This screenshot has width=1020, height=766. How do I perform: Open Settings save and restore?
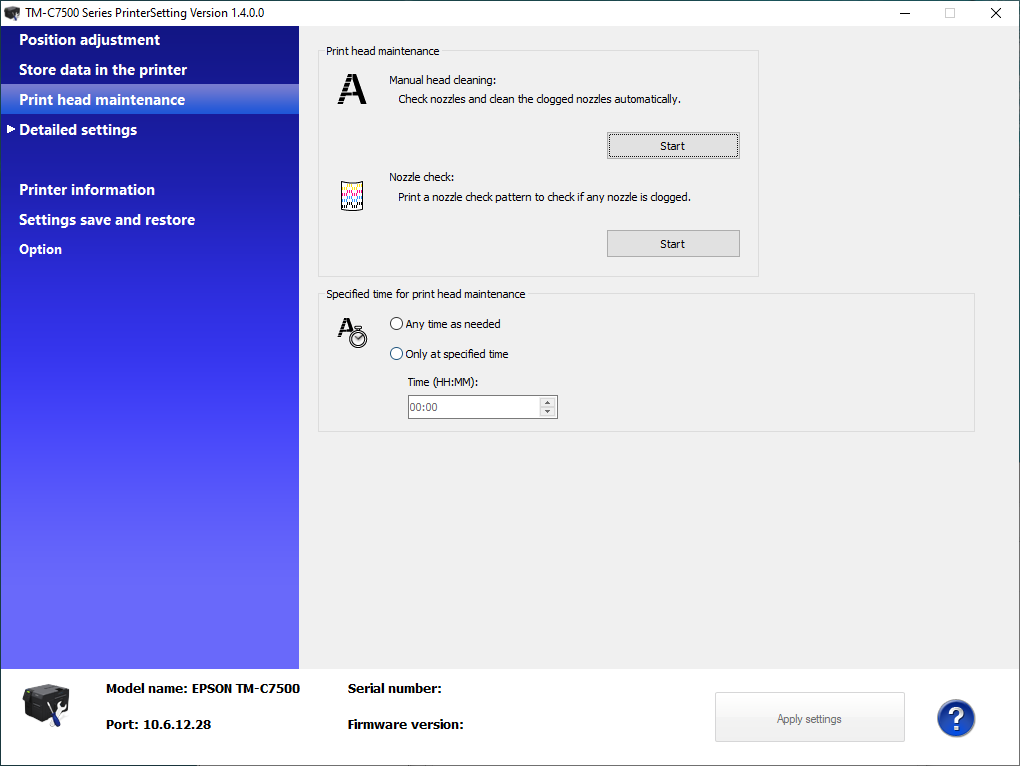(x=107, y=220)
